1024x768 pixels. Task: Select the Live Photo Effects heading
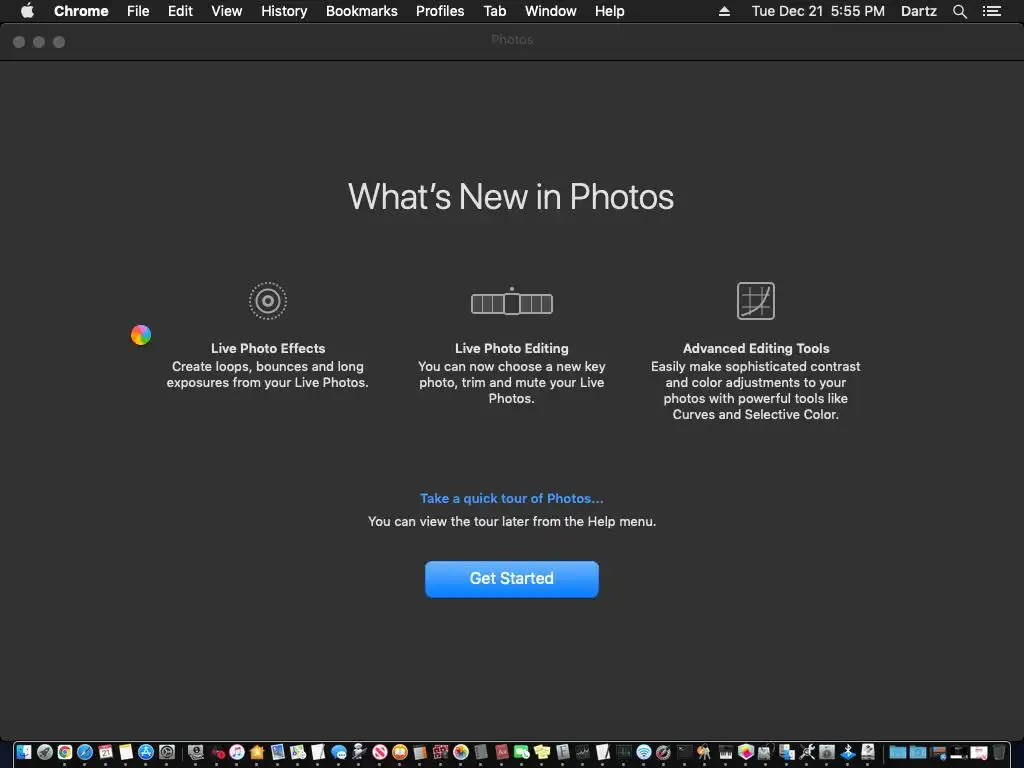(x=268, y=348)
